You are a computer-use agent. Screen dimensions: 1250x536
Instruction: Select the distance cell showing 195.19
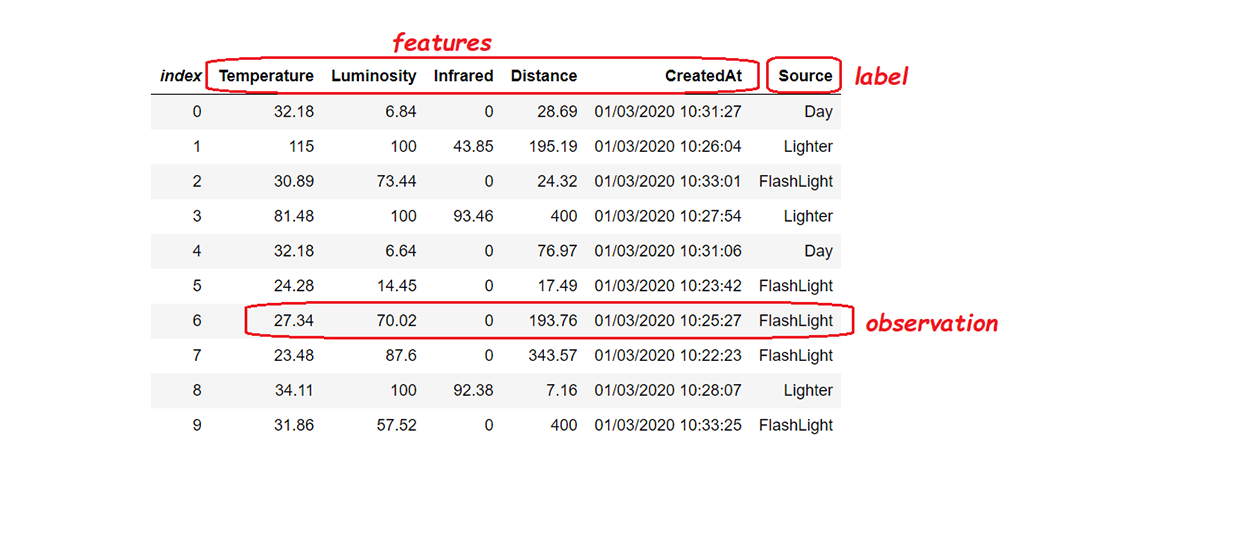[553, 146]
